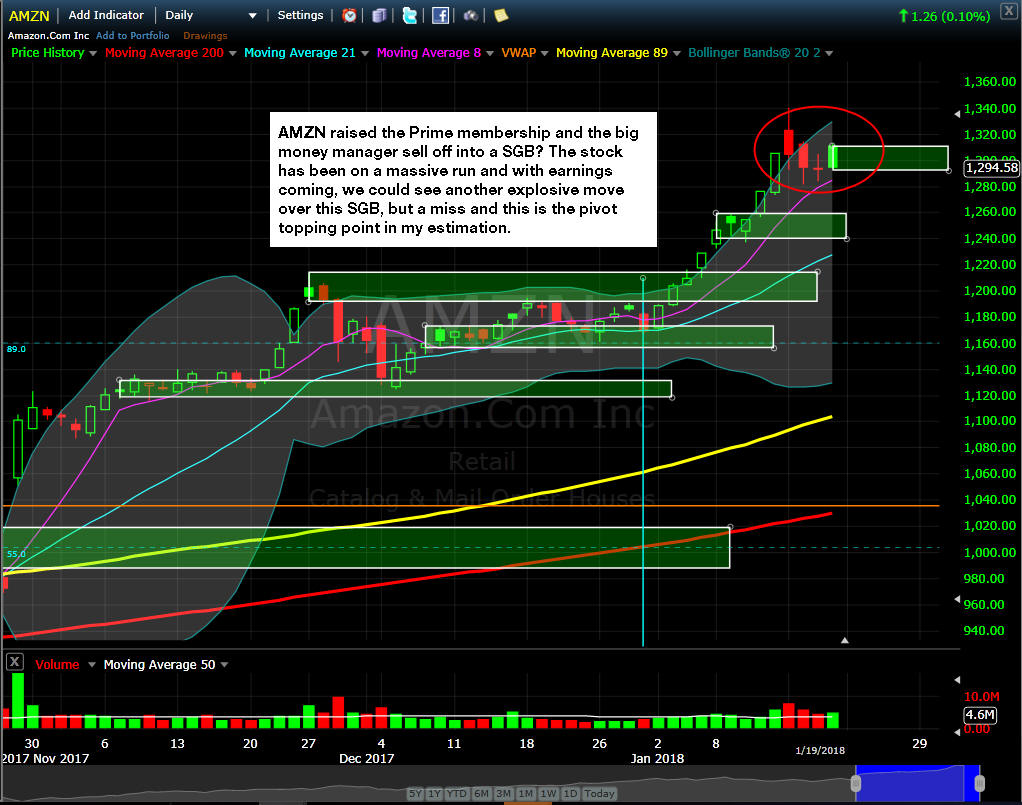Click the camera snapshot icon
Screen dimensions: 1022x805
pos(471,16)
